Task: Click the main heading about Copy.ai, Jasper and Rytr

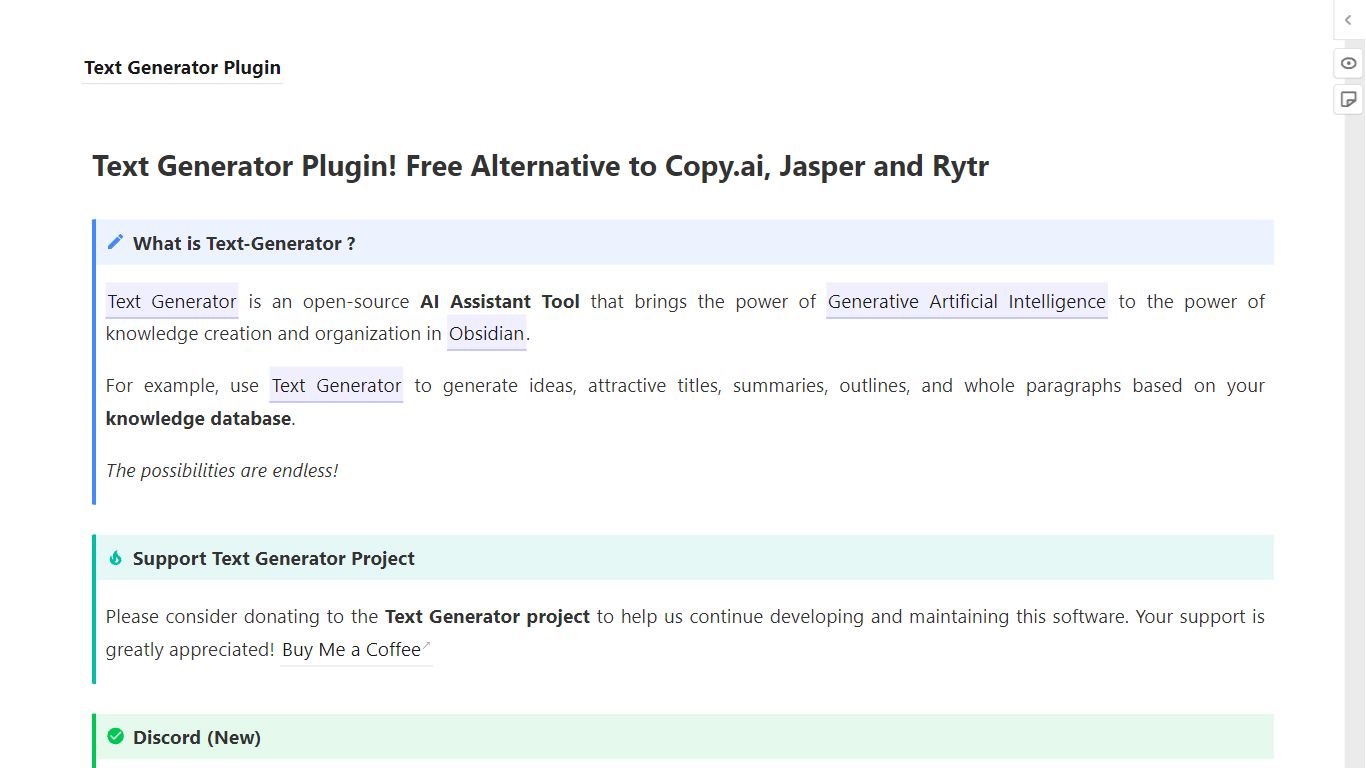Action: pyautogui.click(x=540, y=166)
